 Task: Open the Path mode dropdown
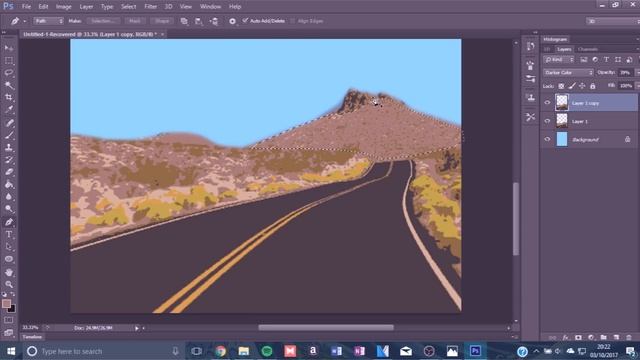(49, 21)
